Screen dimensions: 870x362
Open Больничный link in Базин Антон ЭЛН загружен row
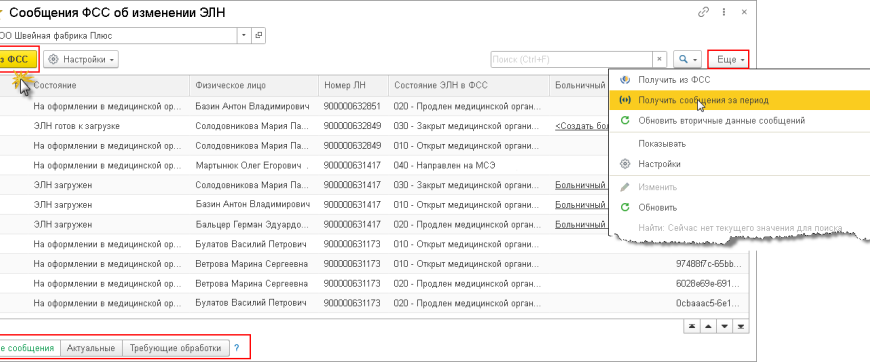pyautogui.click(x=580, y=205)
